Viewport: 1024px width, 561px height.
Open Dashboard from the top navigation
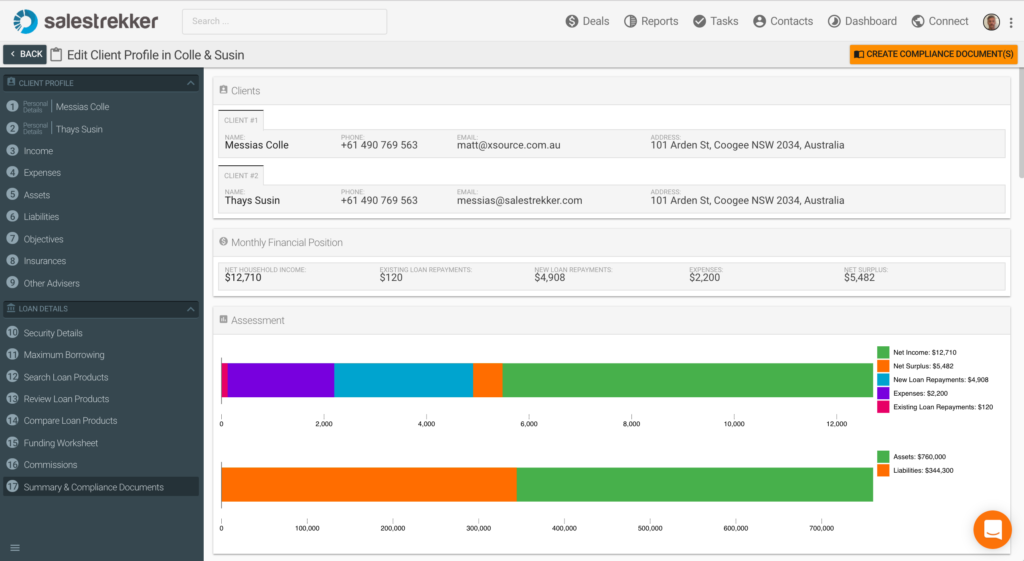pyautogui.click(x=862, y=22)
